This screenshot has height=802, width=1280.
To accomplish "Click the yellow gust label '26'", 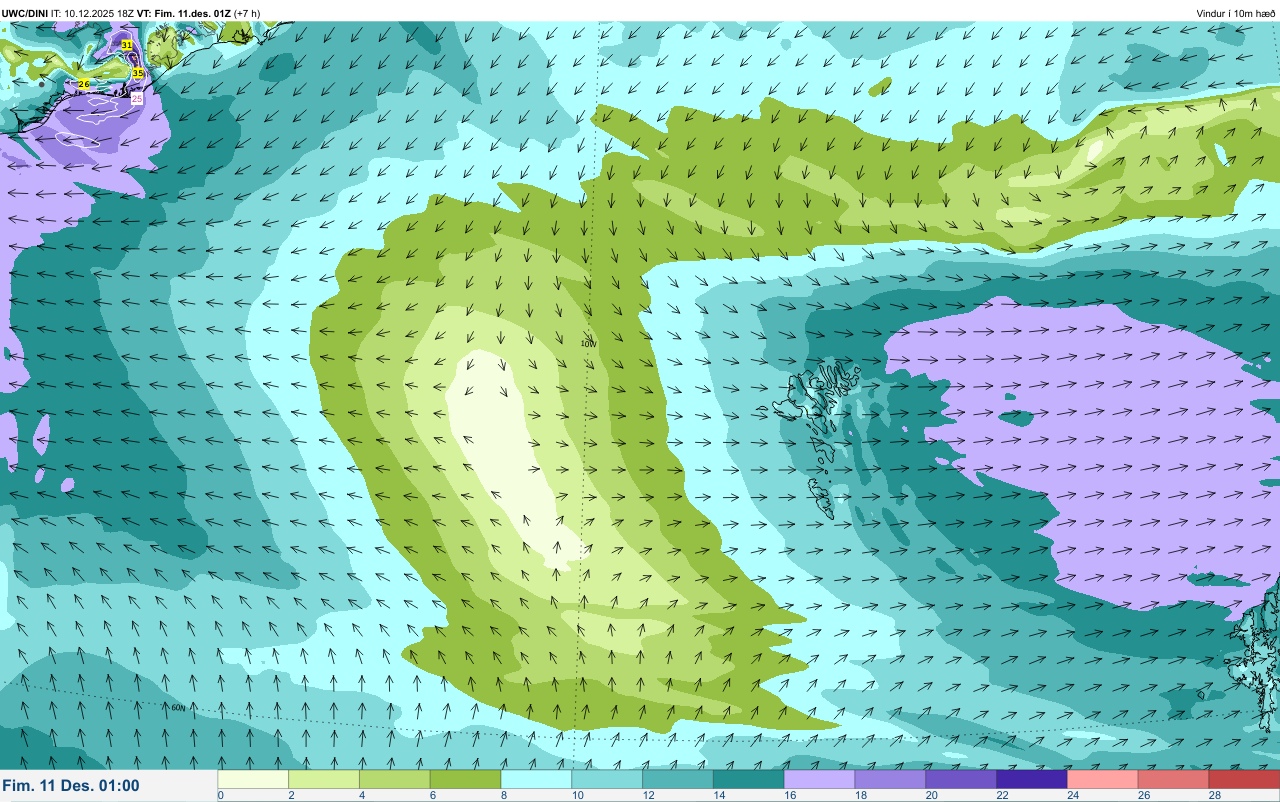I will tap(84, 84).
